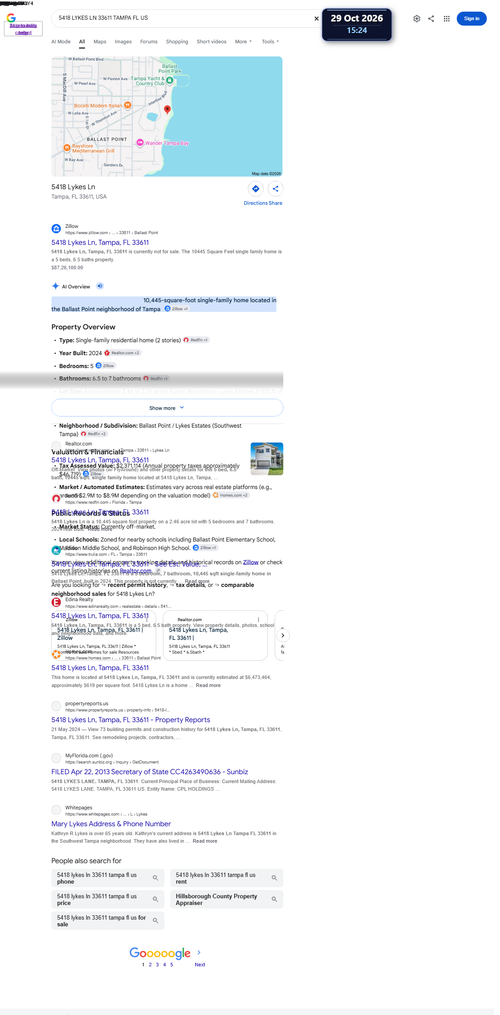The height and width of the screenshot is (1015, 500).
Task: Click the 'propertyreports.us' site name
Action: coord(87,704)
